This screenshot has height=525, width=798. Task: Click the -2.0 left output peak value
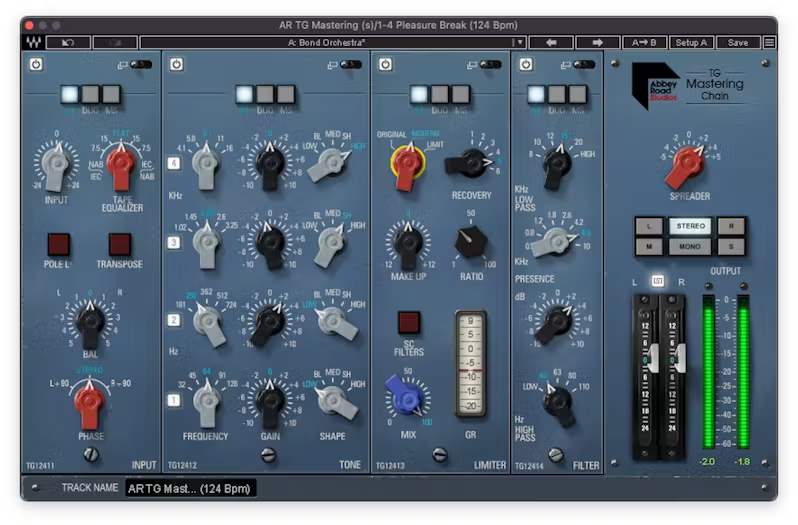pos(707,461)
